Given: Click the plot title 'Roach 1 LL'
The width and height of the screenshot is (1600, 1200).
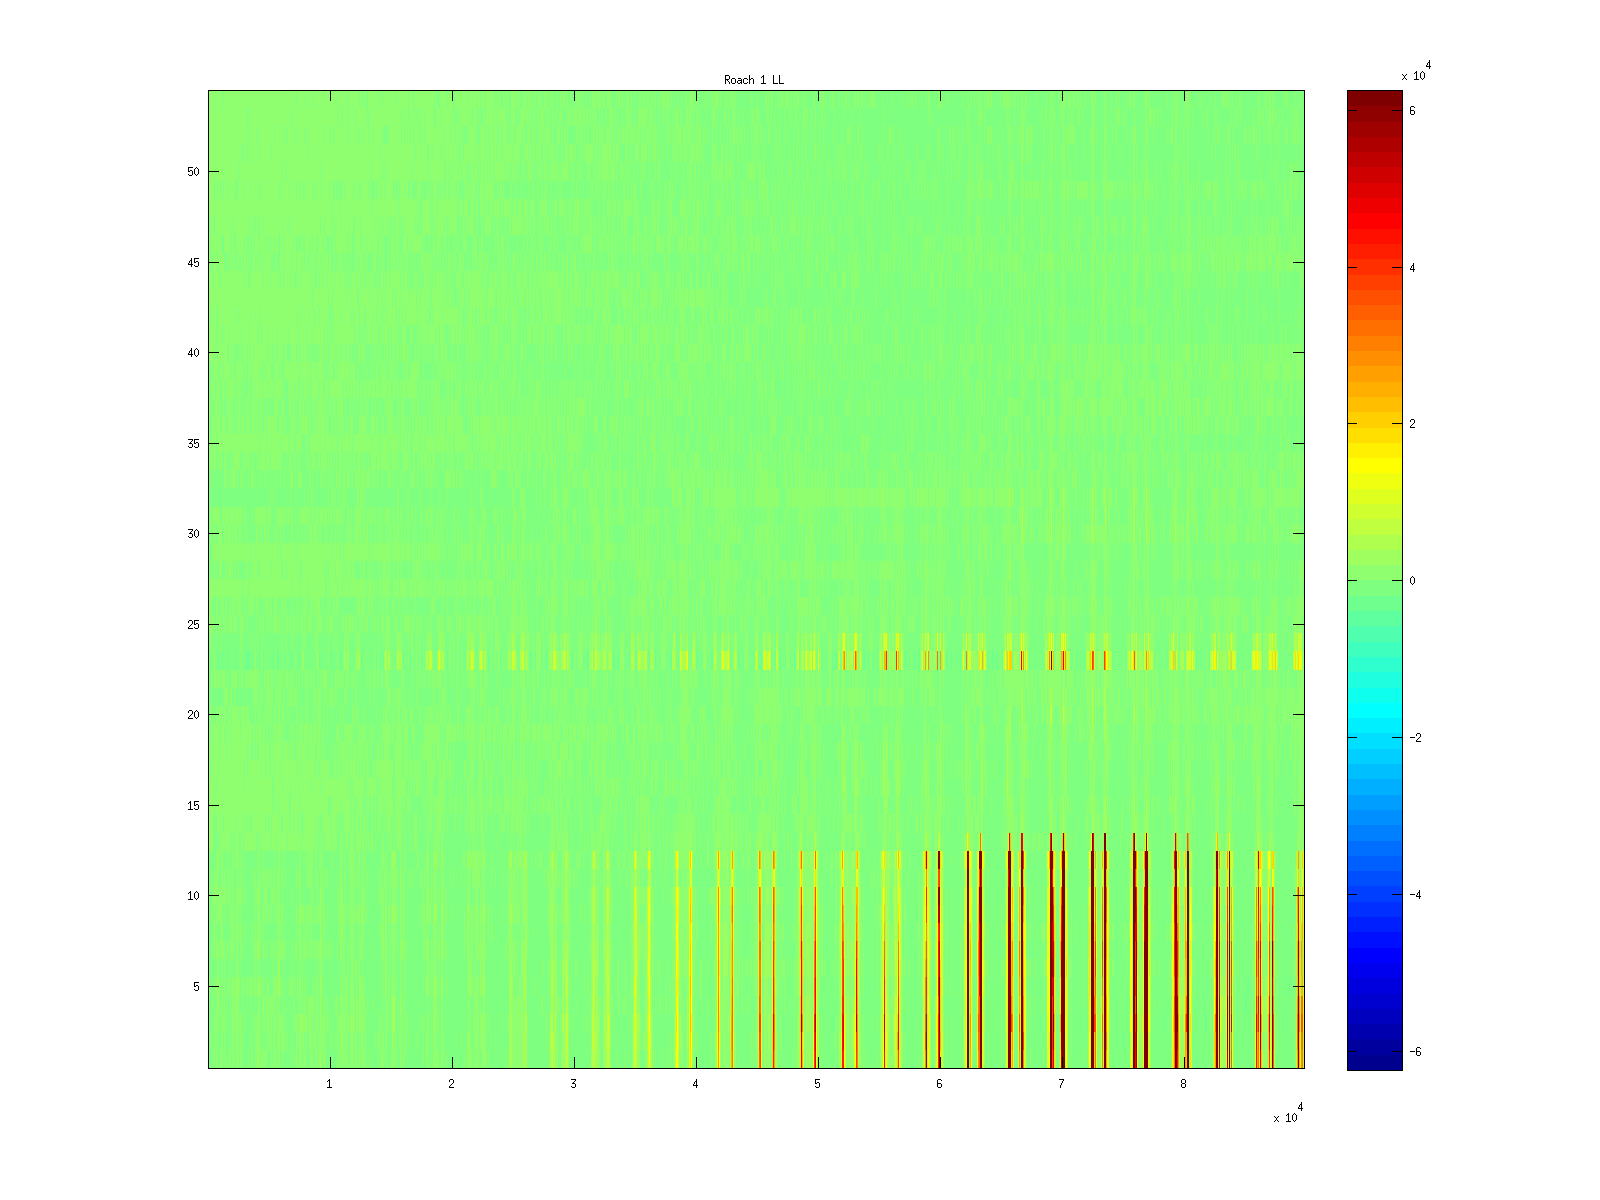Looking at the screenshot, I should [x=754, y=80].
